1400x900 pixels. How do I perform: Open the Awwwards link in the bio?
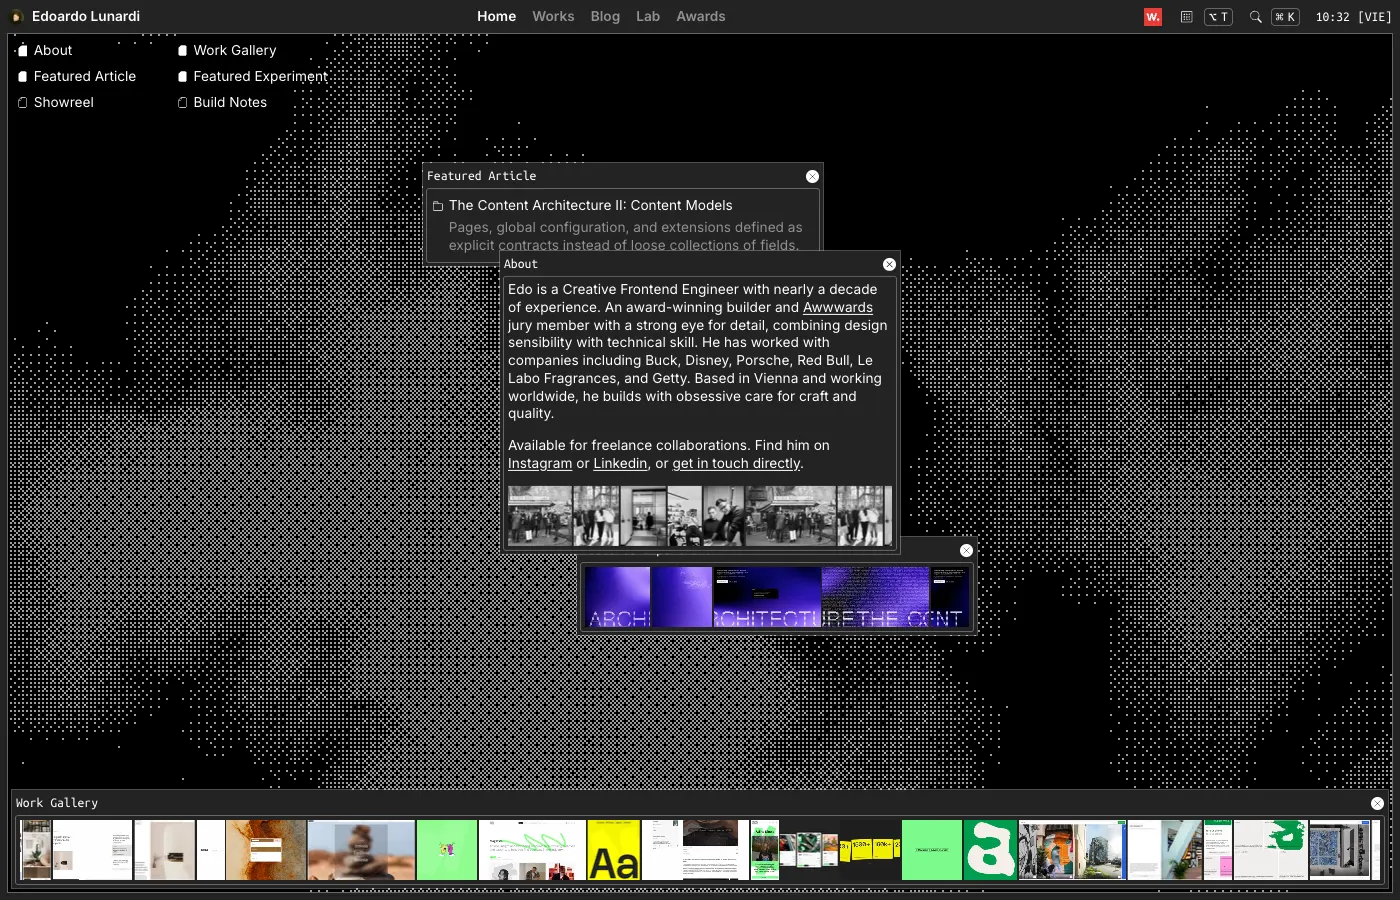[837, 308]
